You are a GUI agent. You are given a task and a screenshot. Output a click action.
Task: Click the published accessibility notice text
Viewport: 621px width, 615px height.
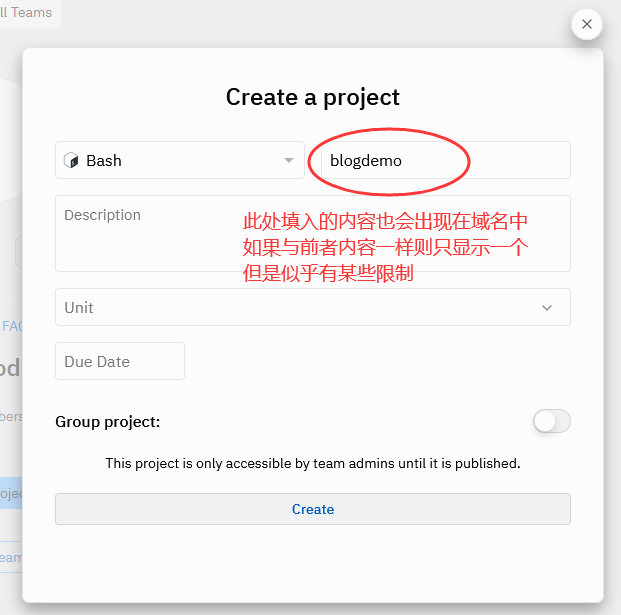(x=312, y=463)
